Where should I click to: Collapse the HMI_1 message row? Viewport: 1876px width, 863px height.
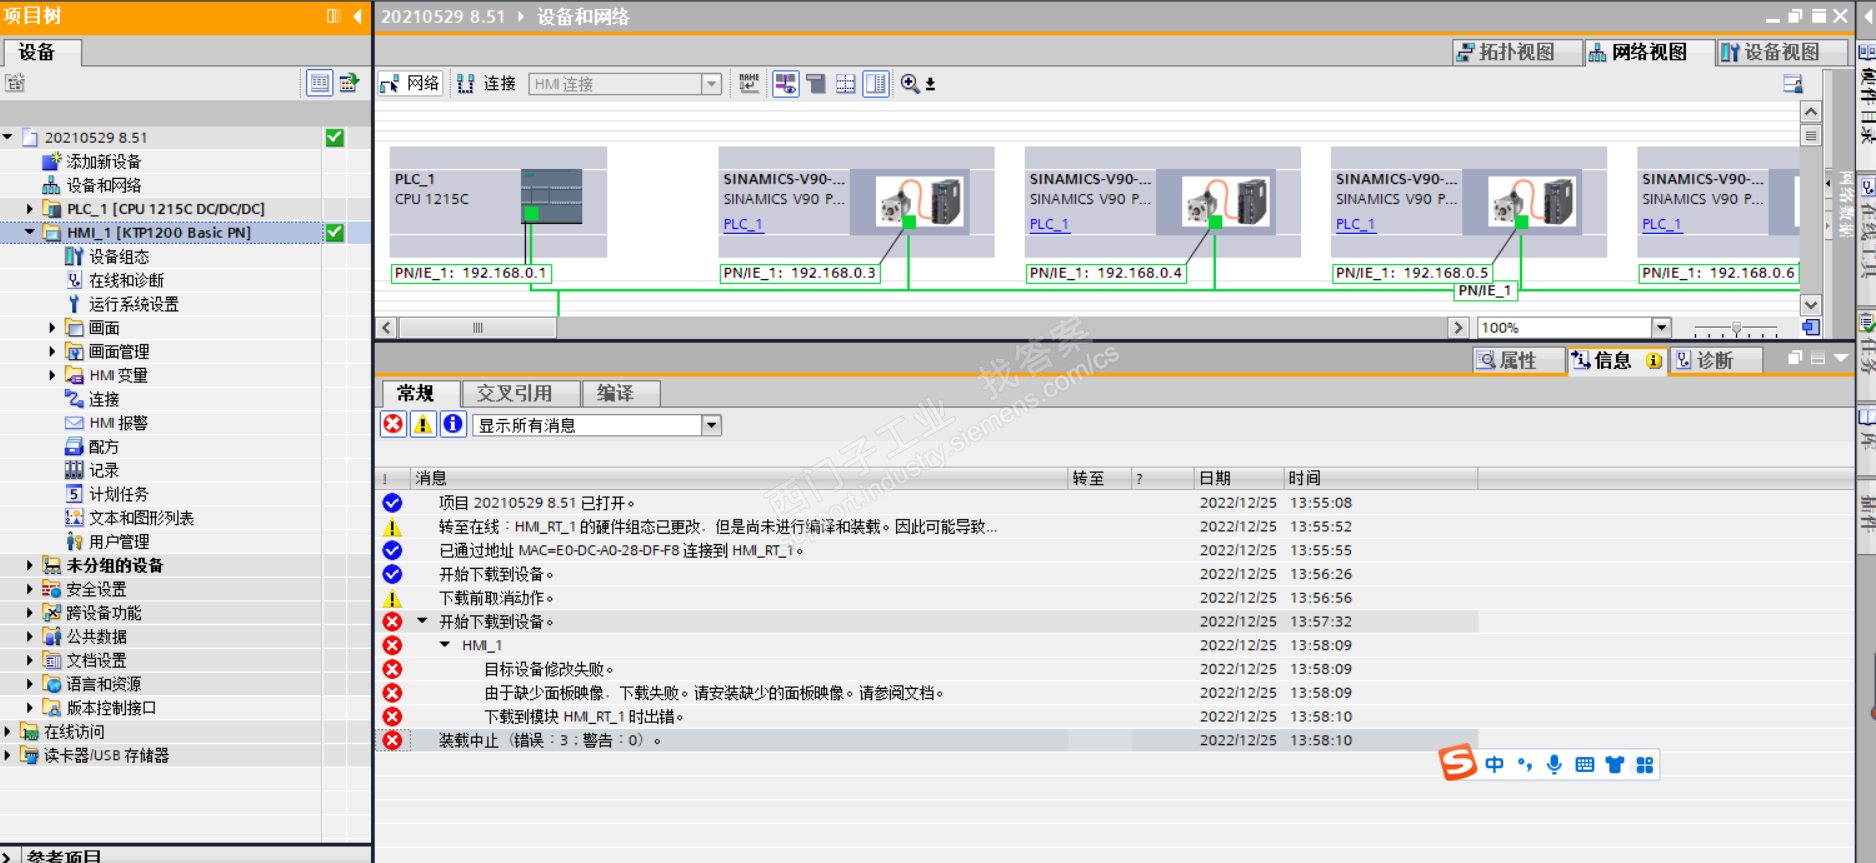(x=445, y=645)
